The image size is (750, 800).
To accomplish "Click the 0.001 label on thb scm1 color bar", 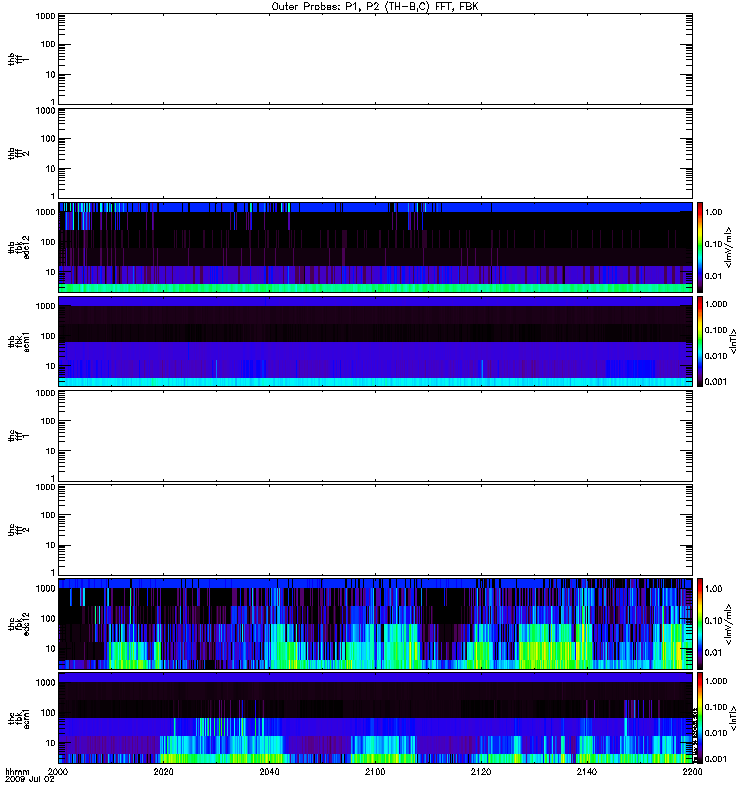I will pos(716,382).
